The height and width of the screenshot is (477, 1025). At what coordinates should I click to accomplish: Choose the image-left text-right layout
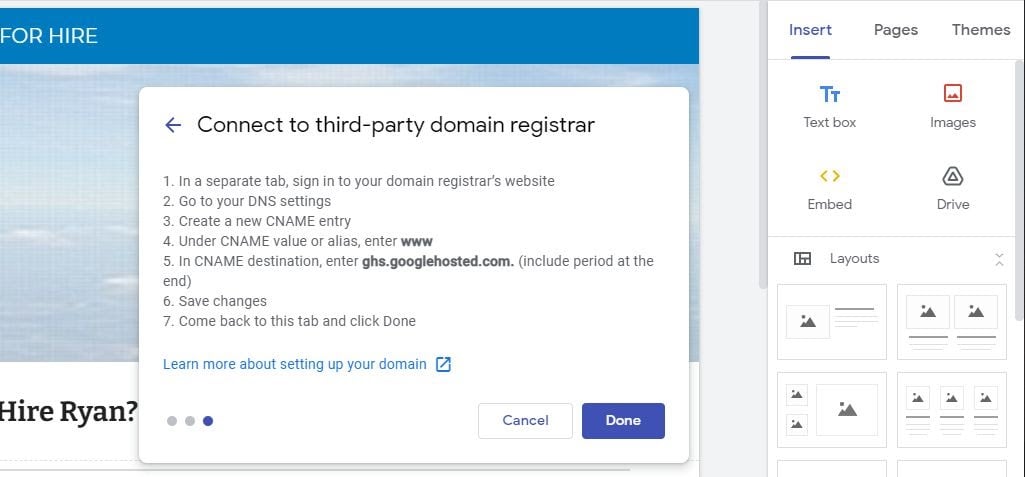point(832,321)
